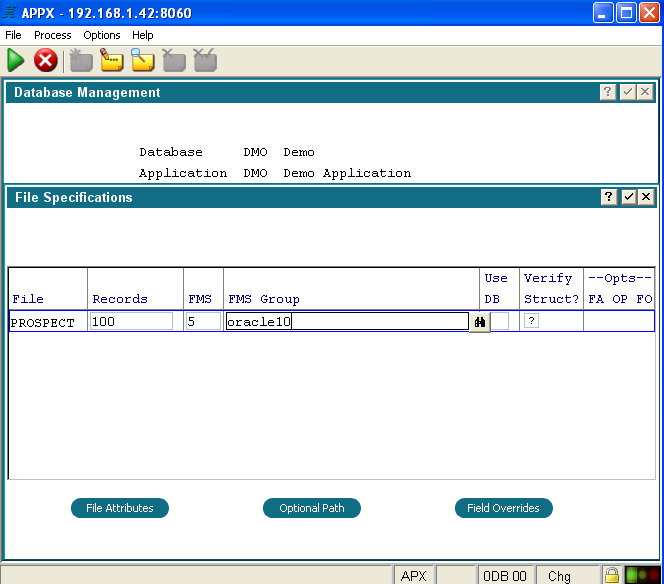Open the binoculars lookup beside FMS Group
The image size is (664, 584).
tap(480, 322)
